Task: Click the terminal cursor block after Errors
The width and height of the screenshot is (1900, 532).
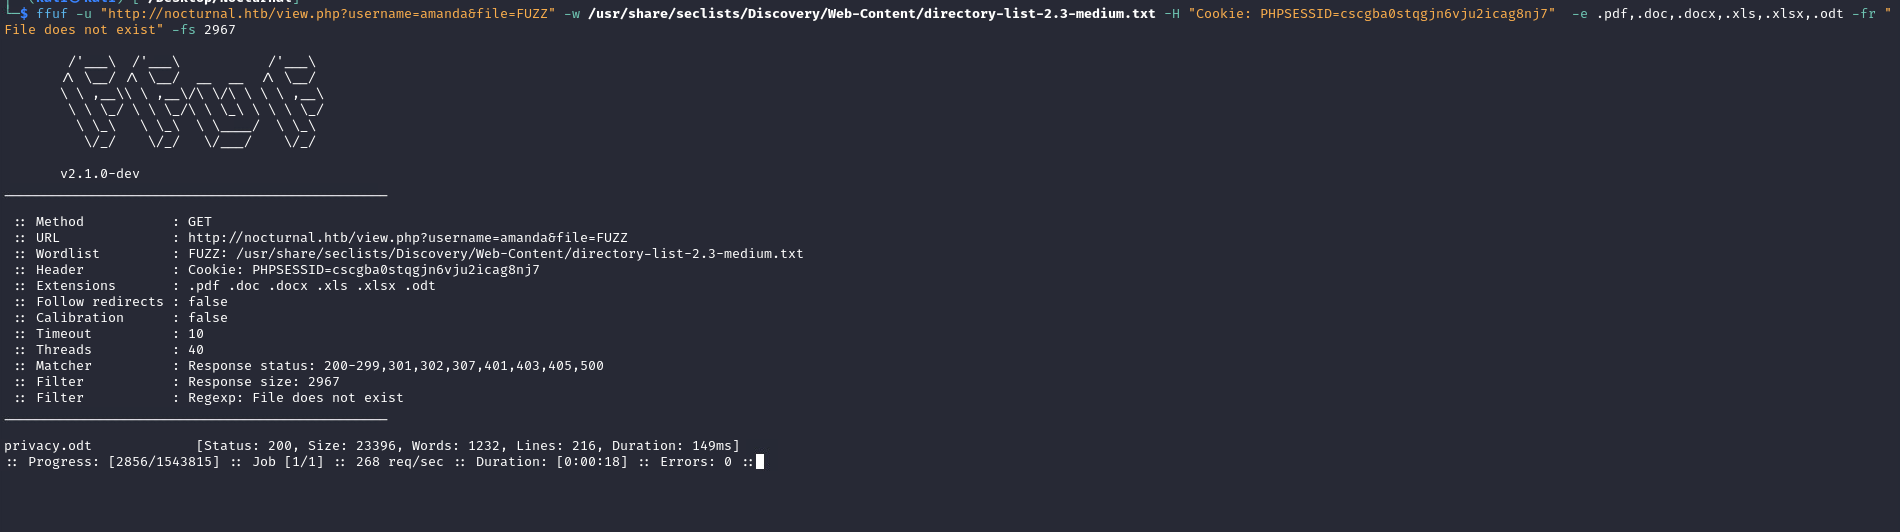Action: click(x=760, y=462)
